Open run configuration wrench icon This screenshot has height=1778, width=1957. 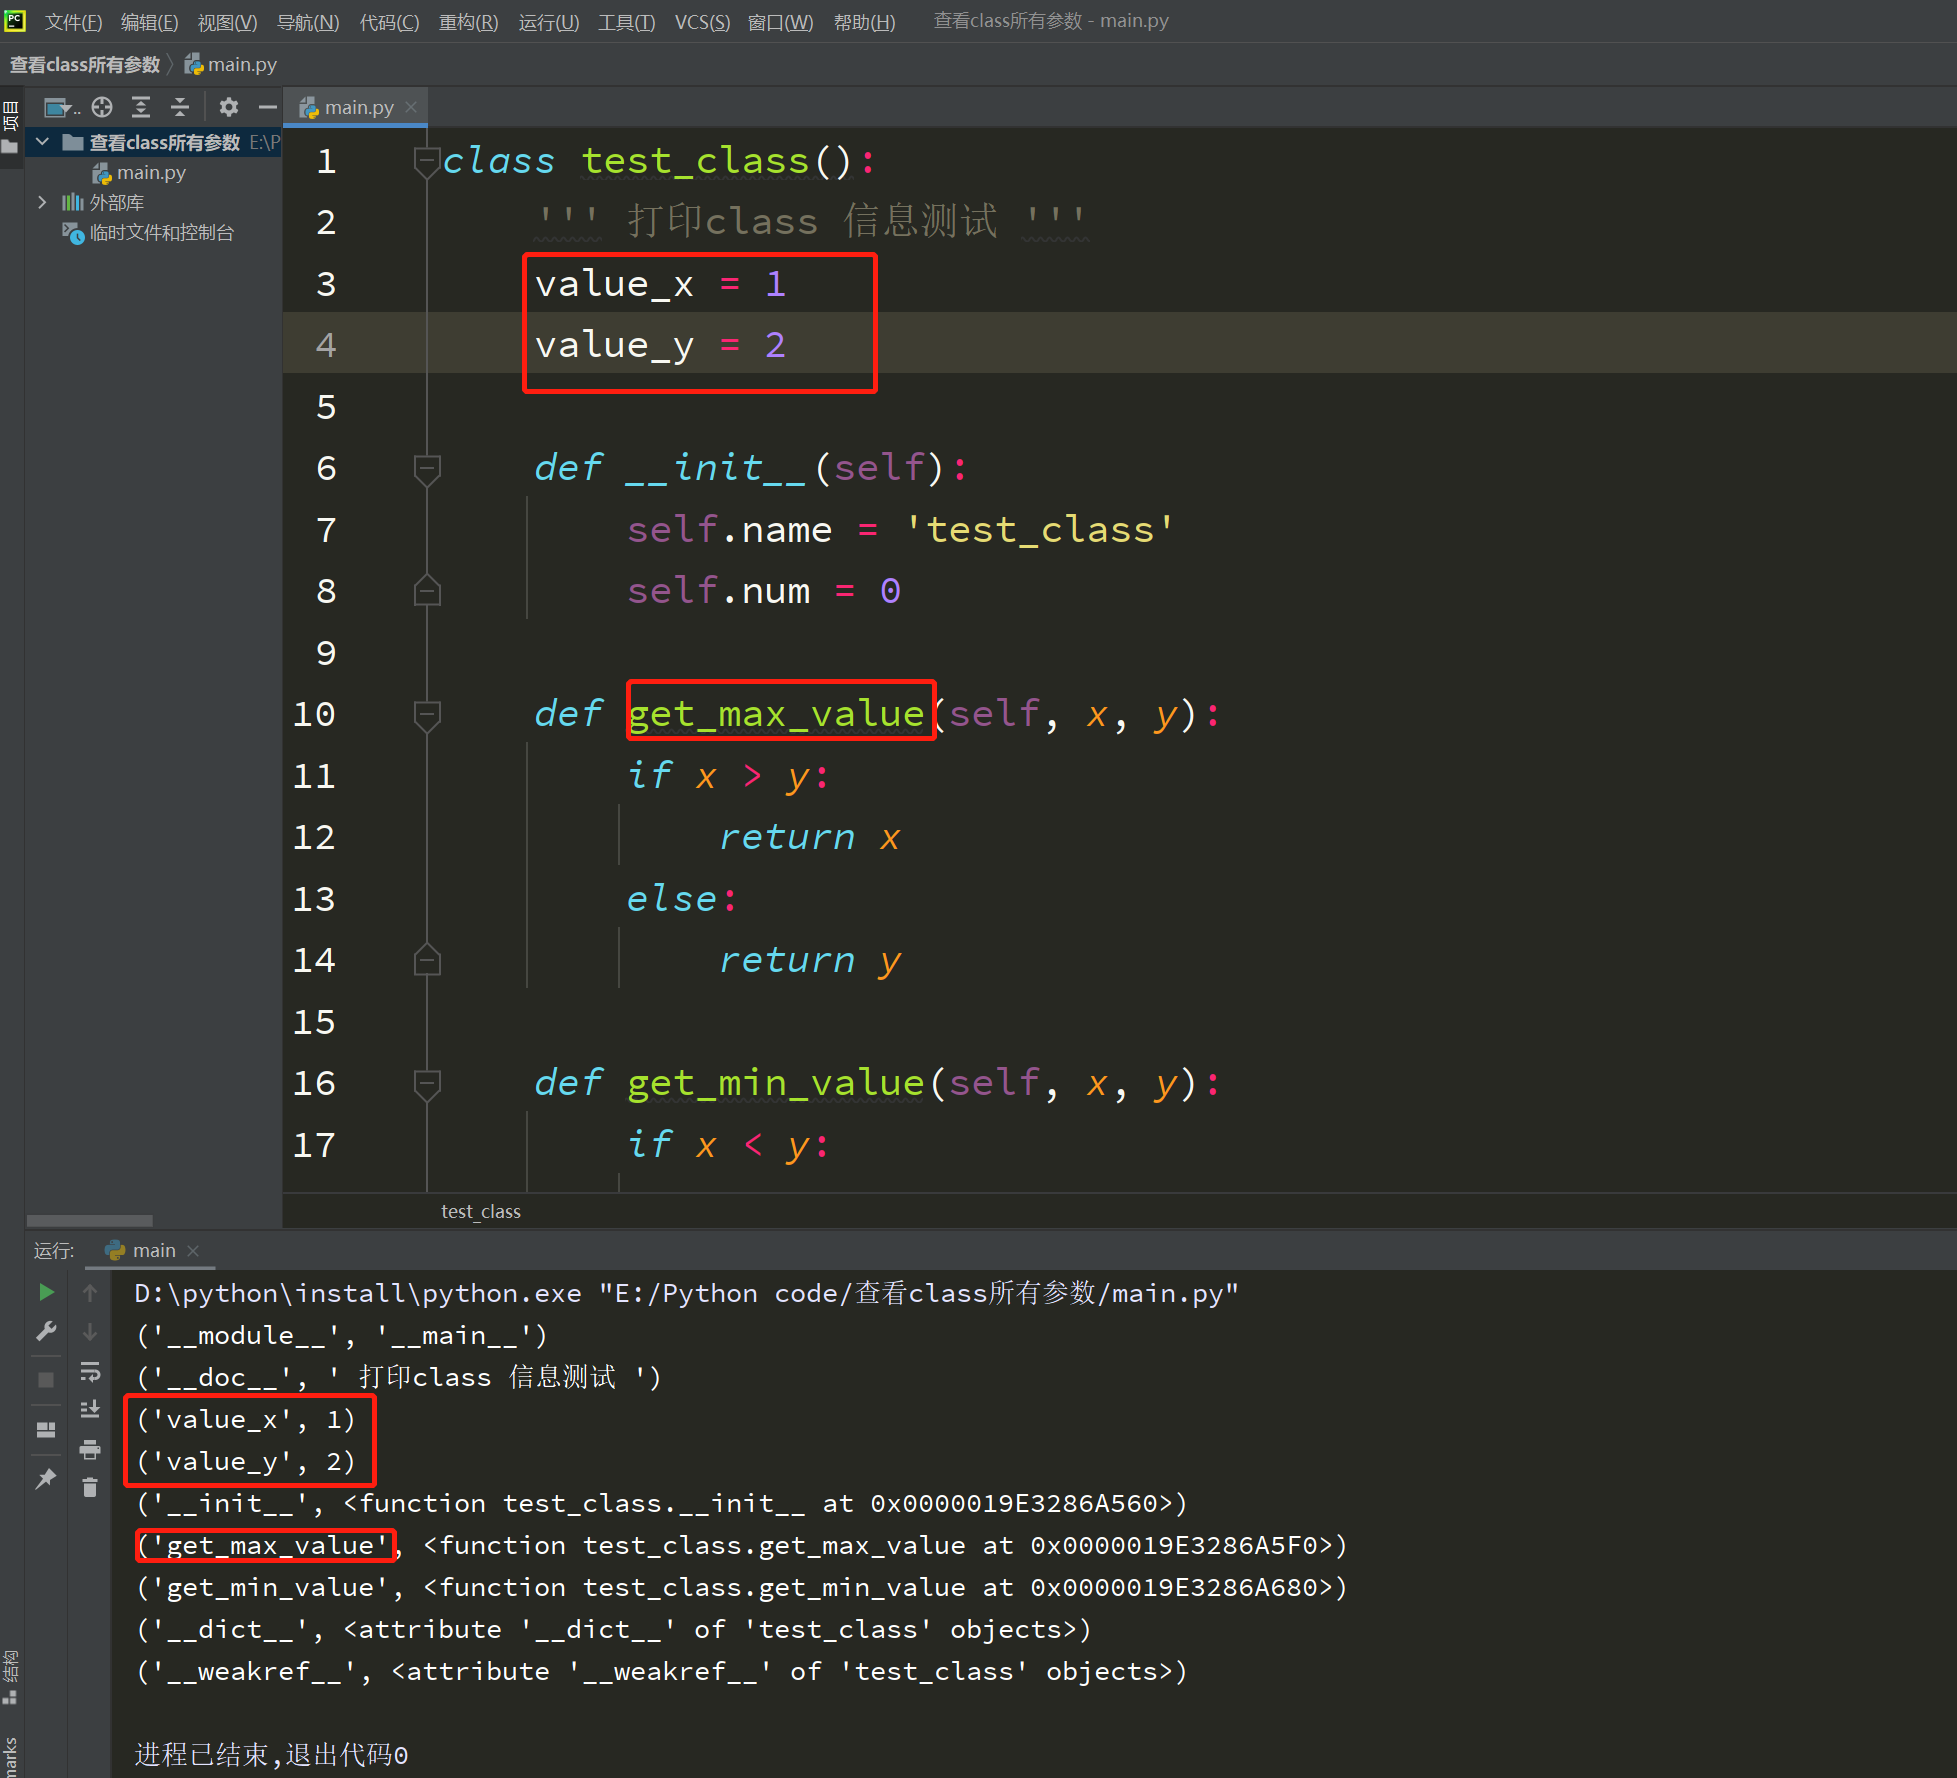(46, 1331)
